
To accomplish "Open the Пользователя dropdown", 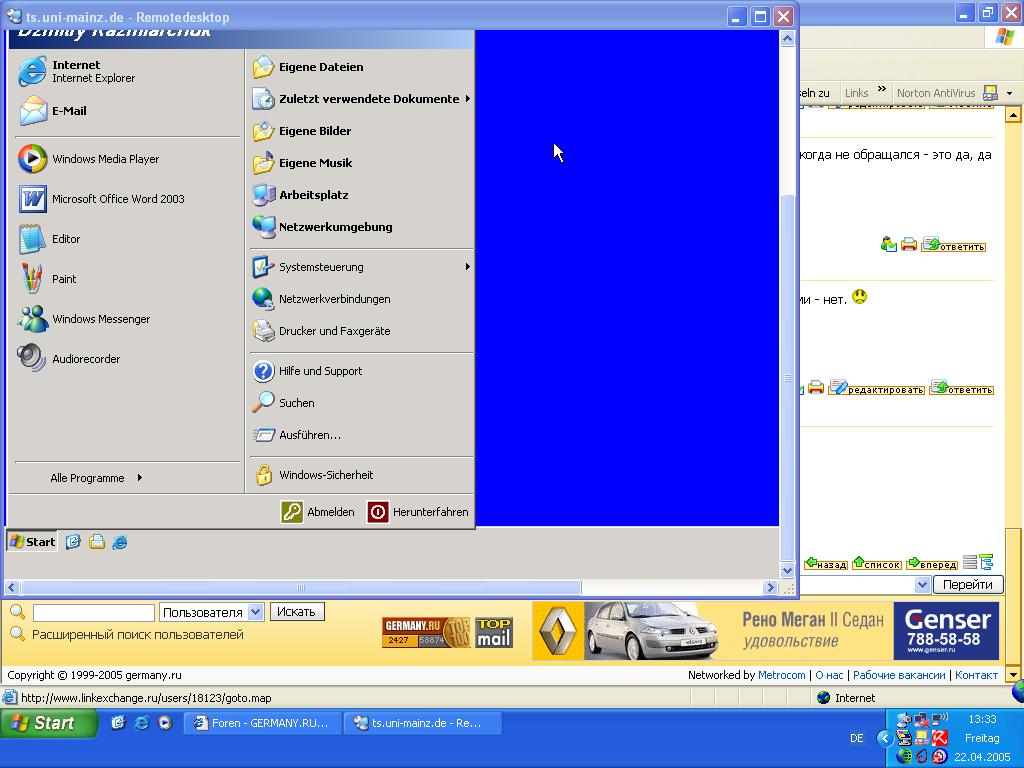I will click(255, 613).
